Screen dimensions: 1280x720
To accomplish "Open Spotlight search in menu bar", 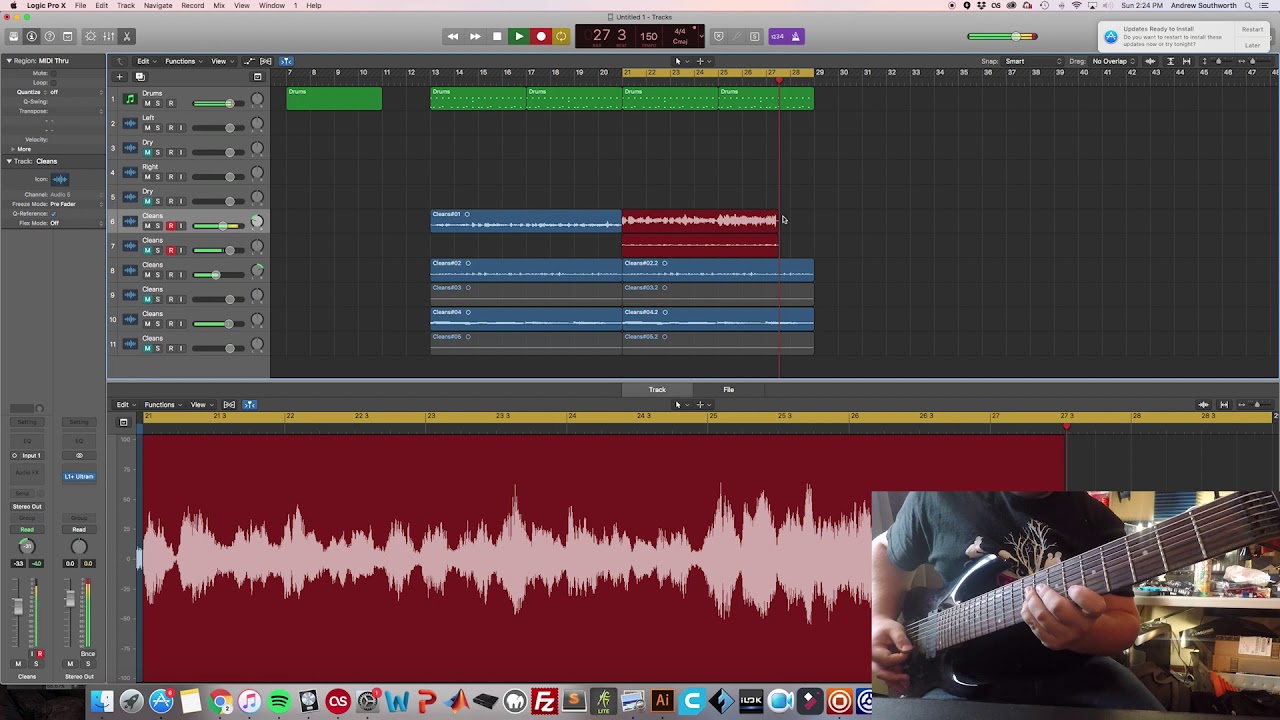I will pos(1249,5).
